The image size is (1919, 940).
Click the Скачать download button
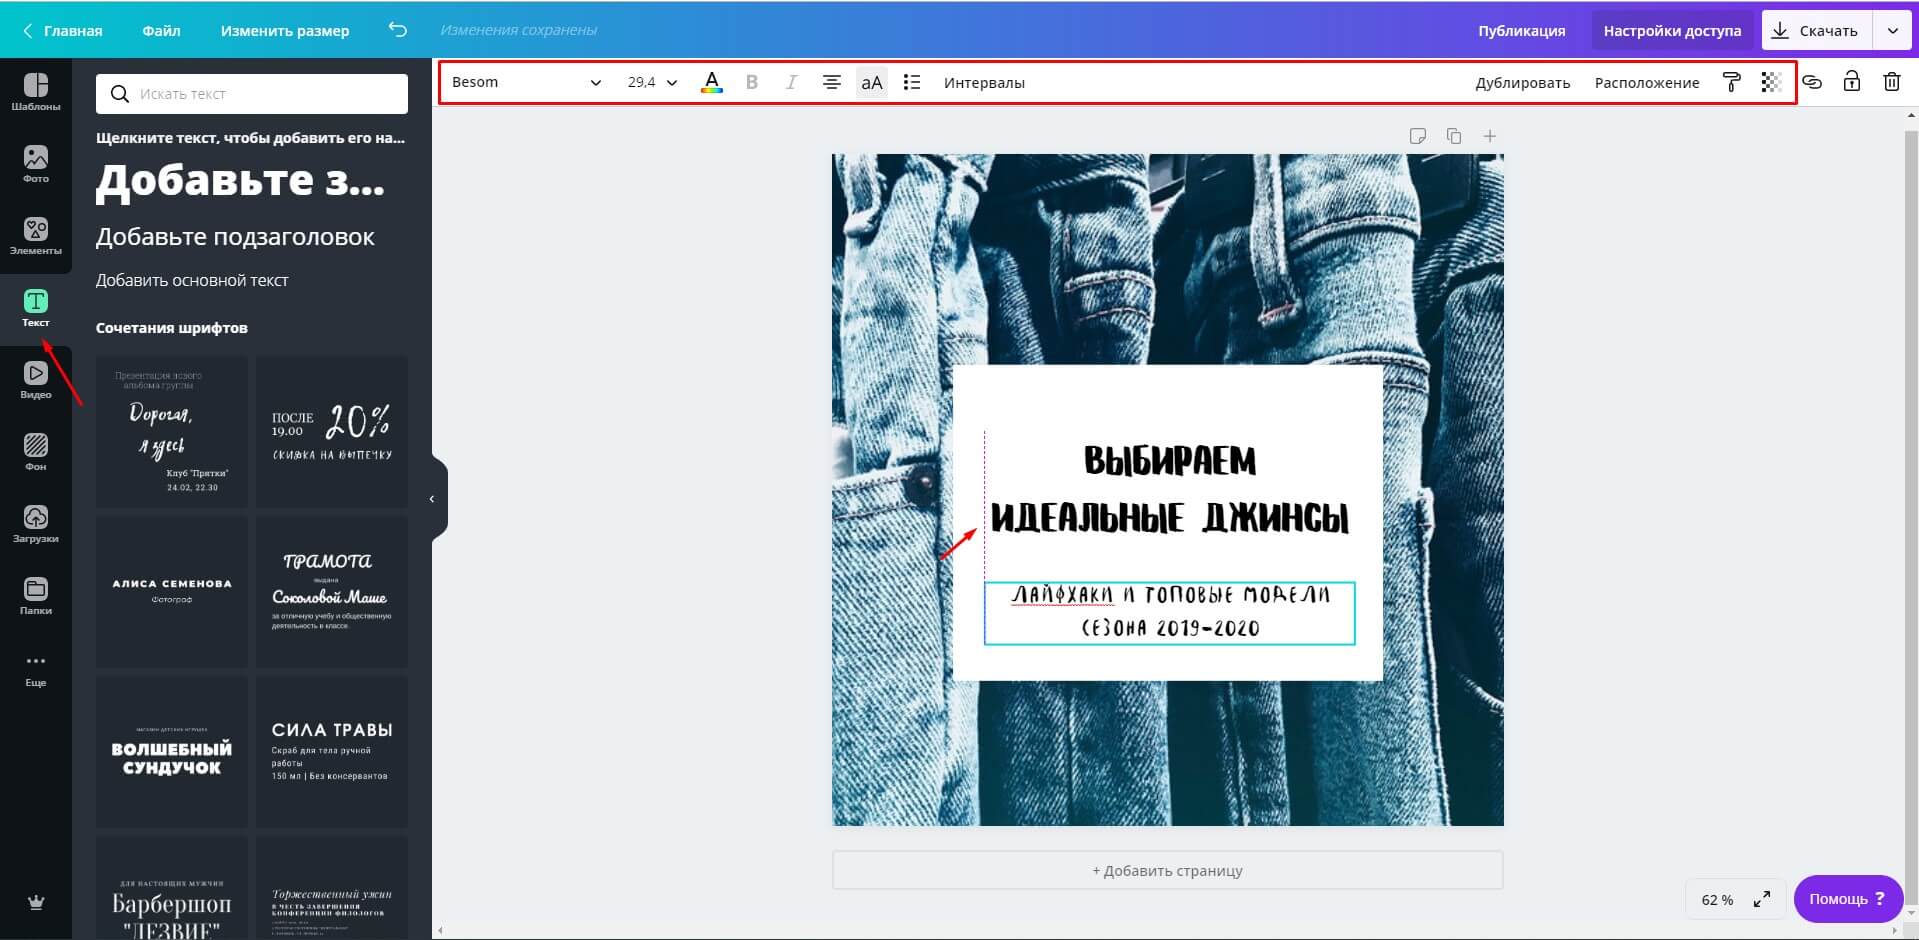[1815, 30]
